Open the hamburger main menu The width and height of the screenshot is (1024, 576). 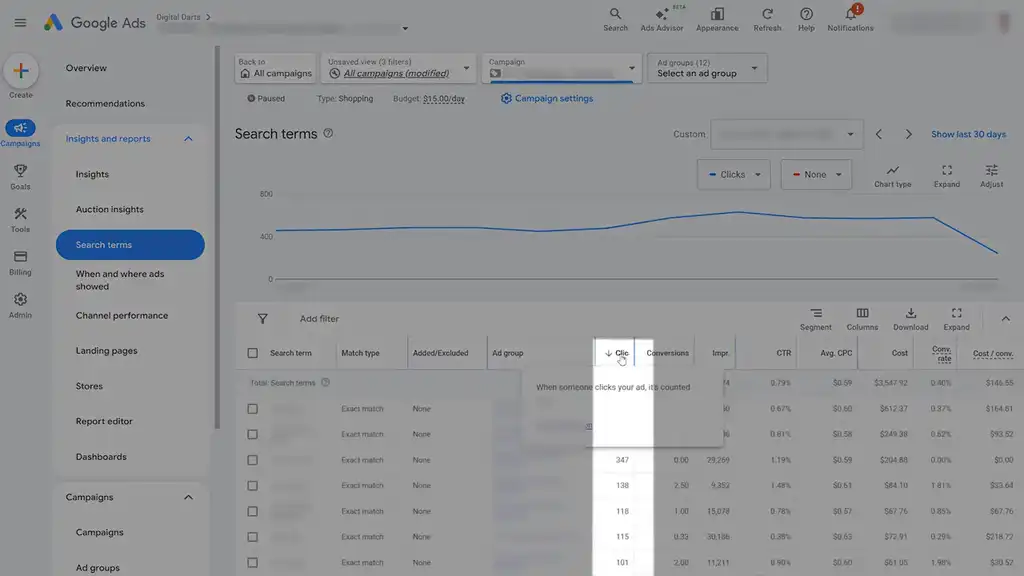coord(20,23)
